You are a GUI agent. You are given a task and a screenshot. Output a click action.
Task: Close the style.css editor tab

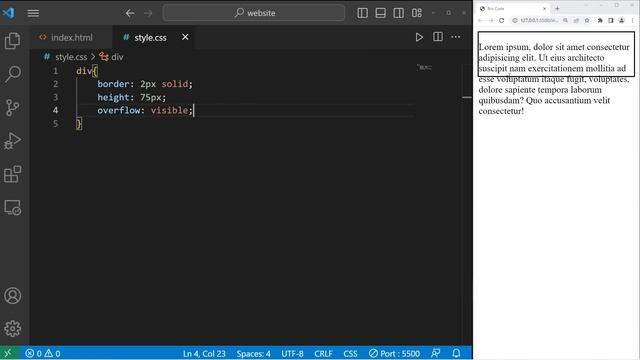(185, 37)
